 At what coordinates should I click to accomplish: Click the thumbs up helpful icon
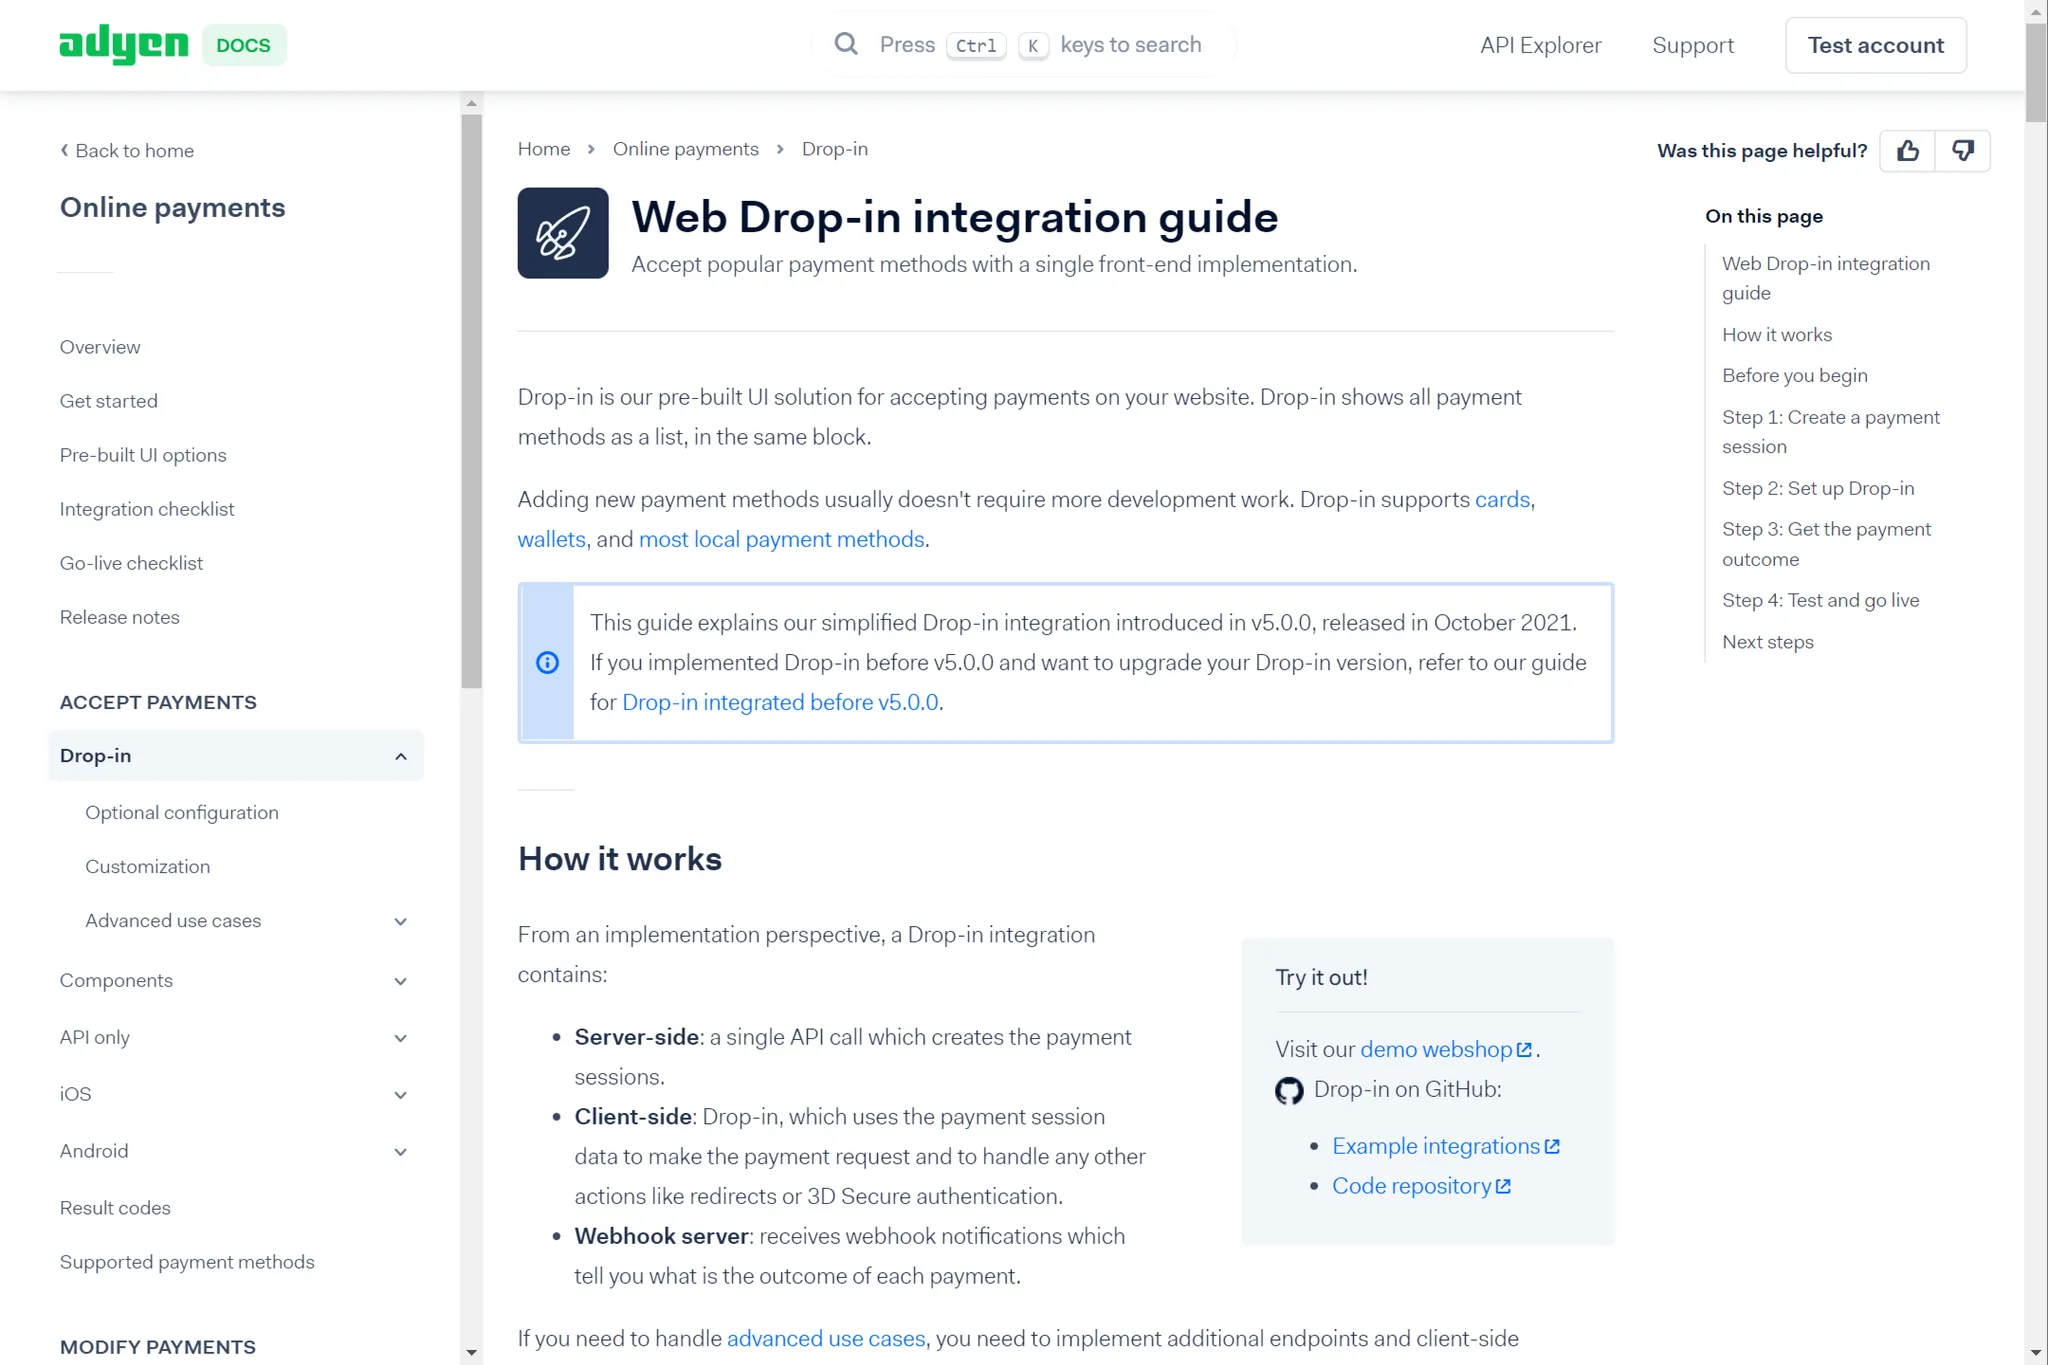pyautogui.click(x=1907, y=151)
